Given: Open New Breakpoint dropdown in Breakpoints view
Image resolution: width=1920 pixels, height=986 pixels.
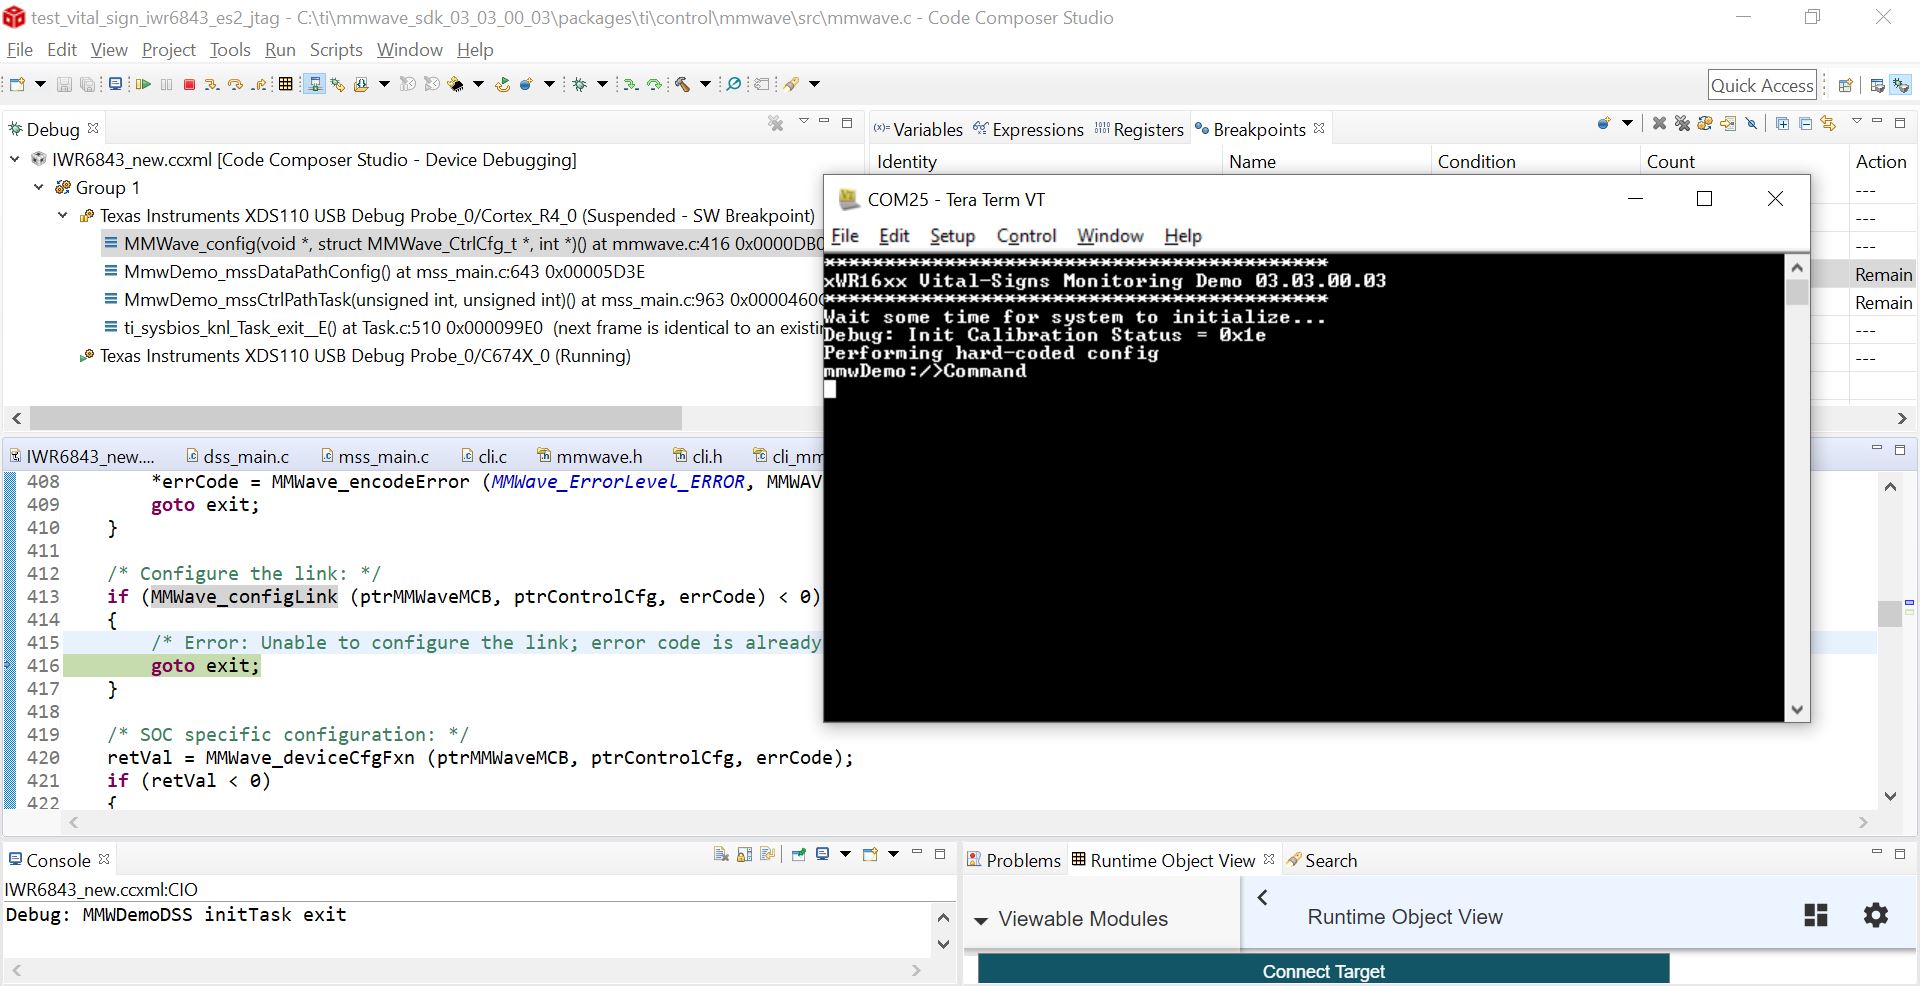Looking at the screenshot, I should coord(1627,123).
